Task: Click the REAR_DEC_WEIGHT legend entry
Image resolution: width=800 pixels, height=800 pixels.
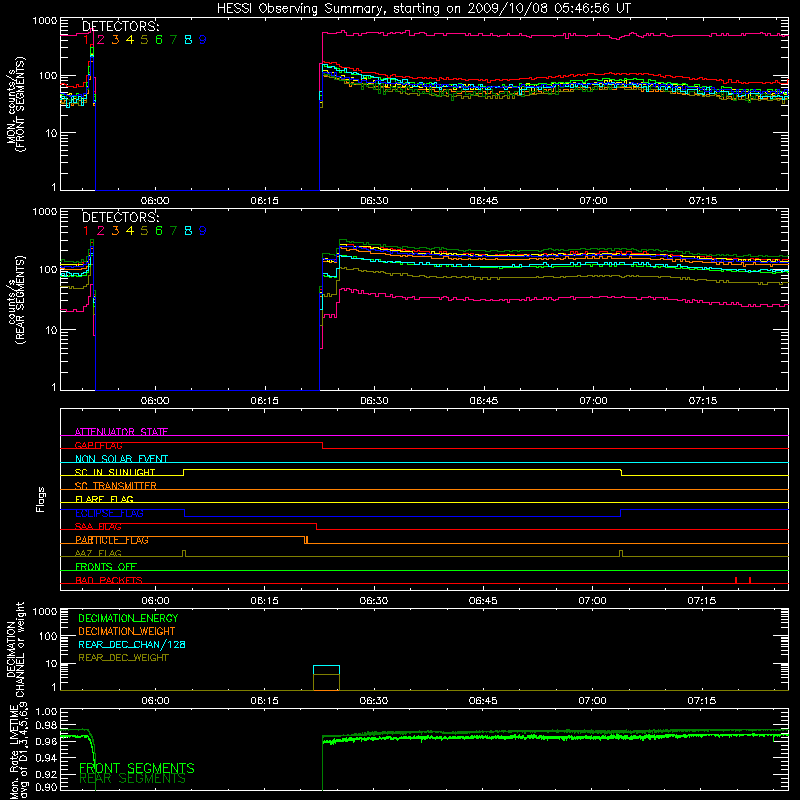Action: click(123, 658)
